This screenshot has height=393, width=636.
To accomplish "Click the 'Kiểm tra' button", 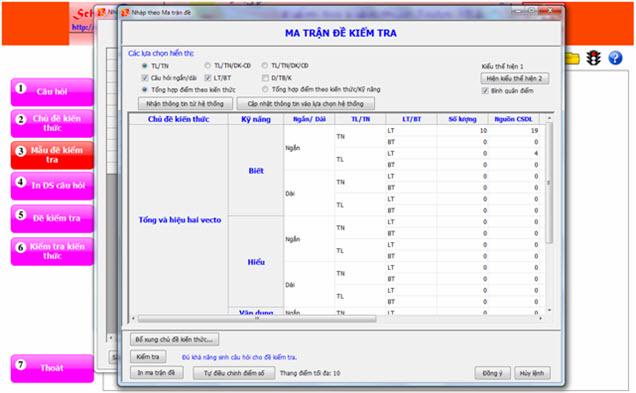I will click(148, 356).
